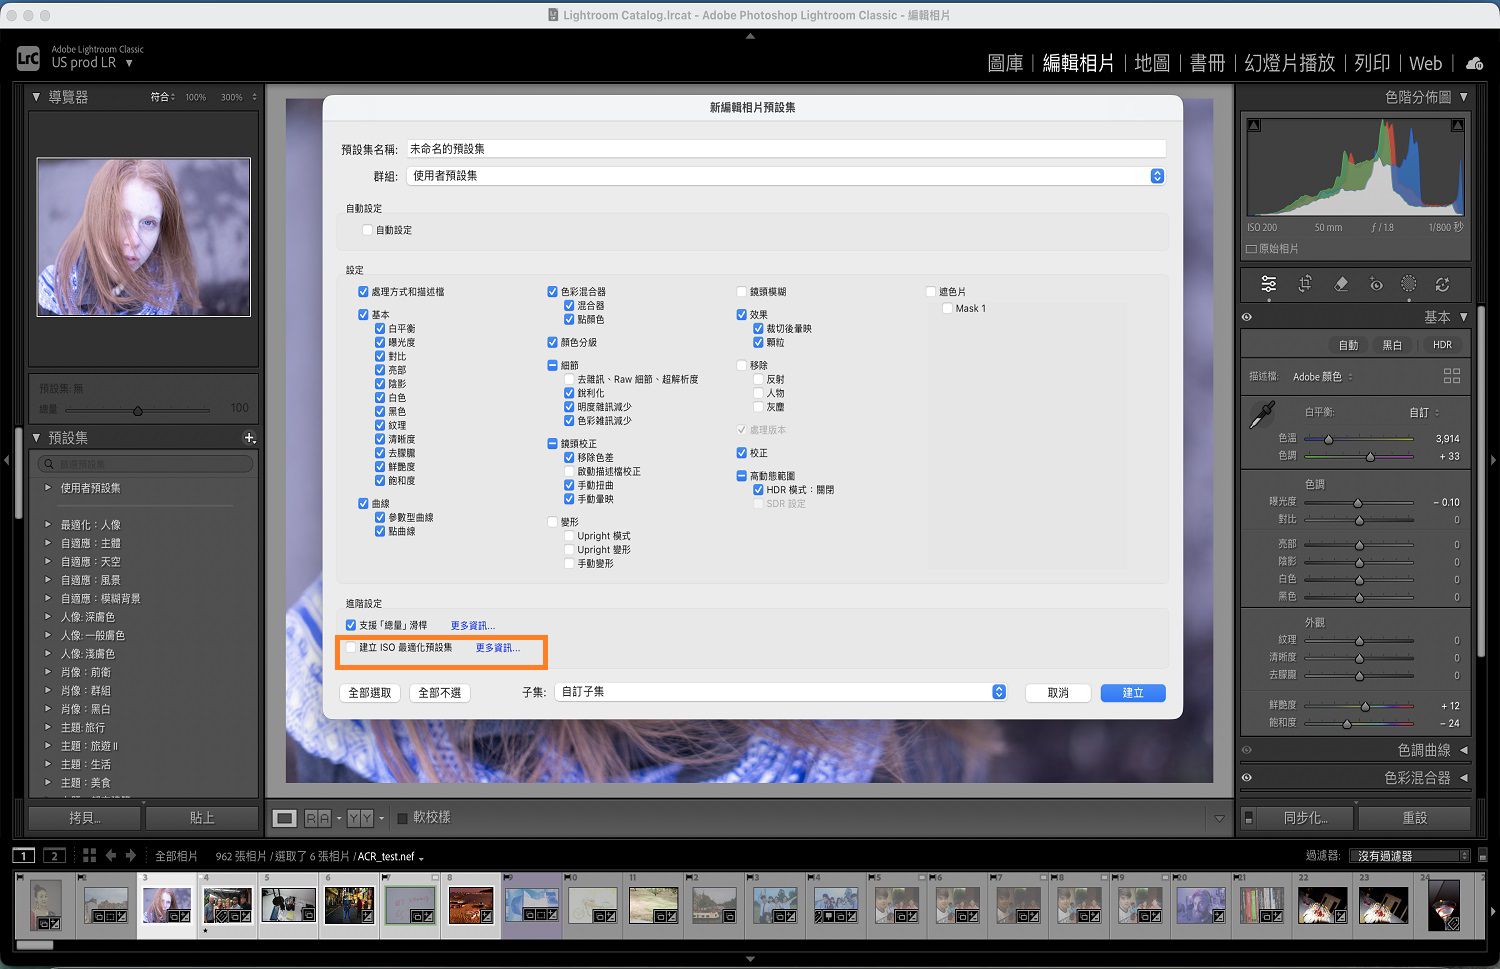1500x969 pixels.
Task: Click 取消 to cancel the dialog
Action: pyautogui.click(x=1058, y=693)
